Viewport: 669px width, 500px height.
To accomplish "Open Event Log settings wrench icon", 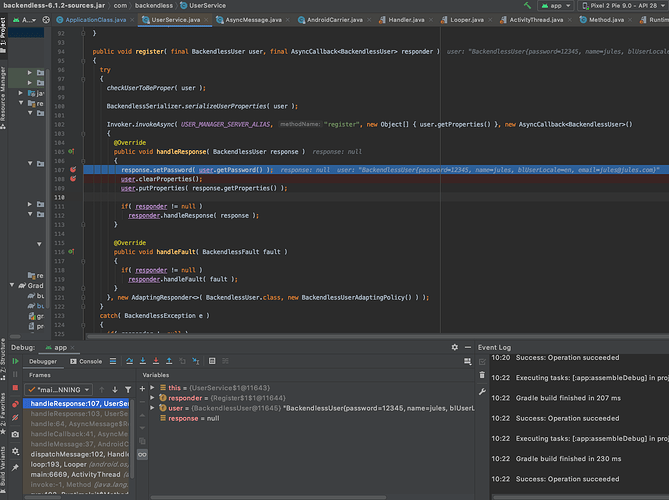I will (x=482, y=392).
